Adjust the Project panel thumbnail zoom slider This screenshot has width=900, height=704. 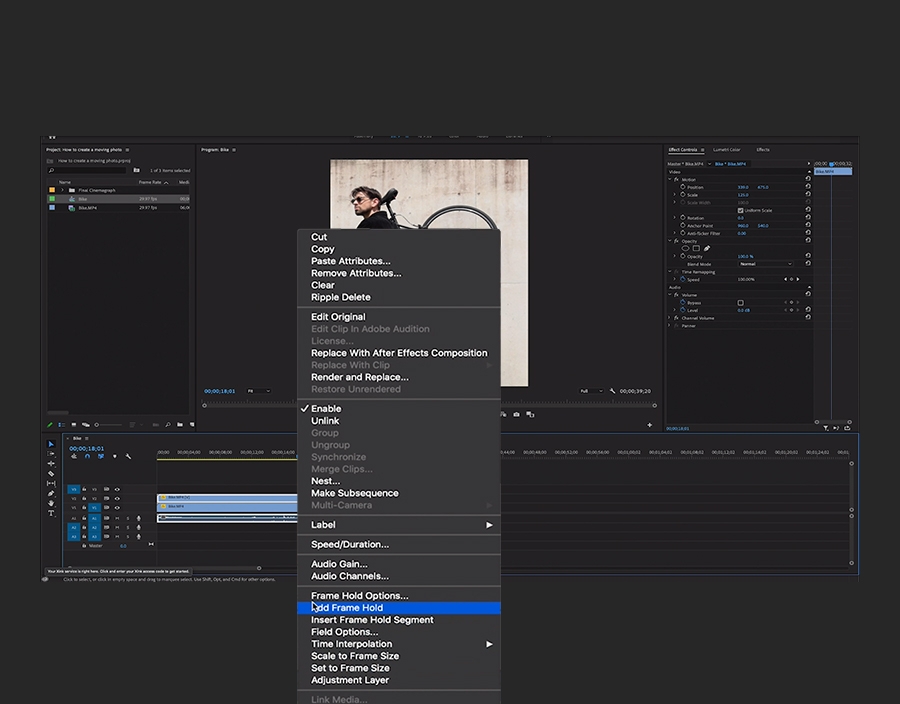click(108, 425)
